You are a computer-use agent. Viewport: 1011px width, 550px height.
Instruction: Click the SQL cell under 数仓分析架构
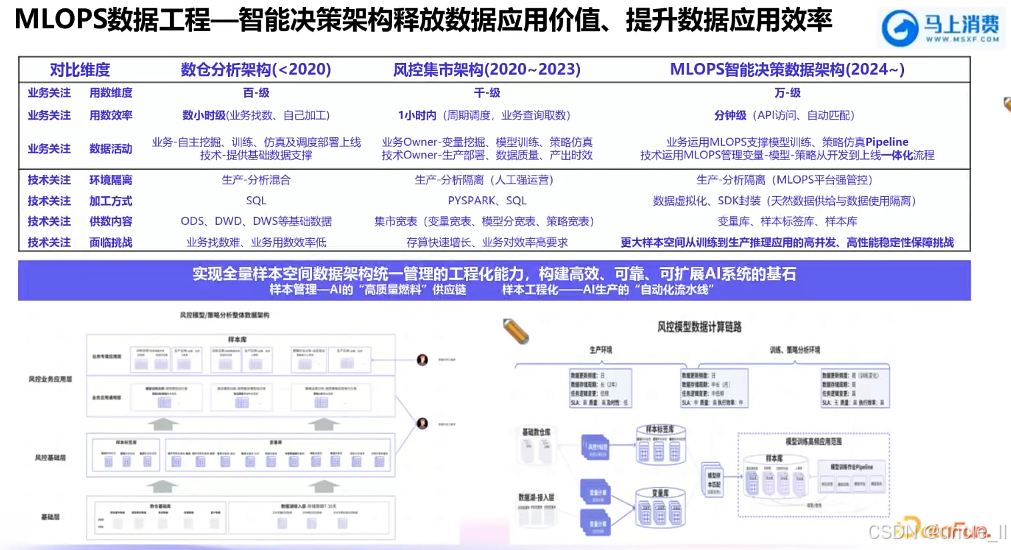[x=256, y=201]
